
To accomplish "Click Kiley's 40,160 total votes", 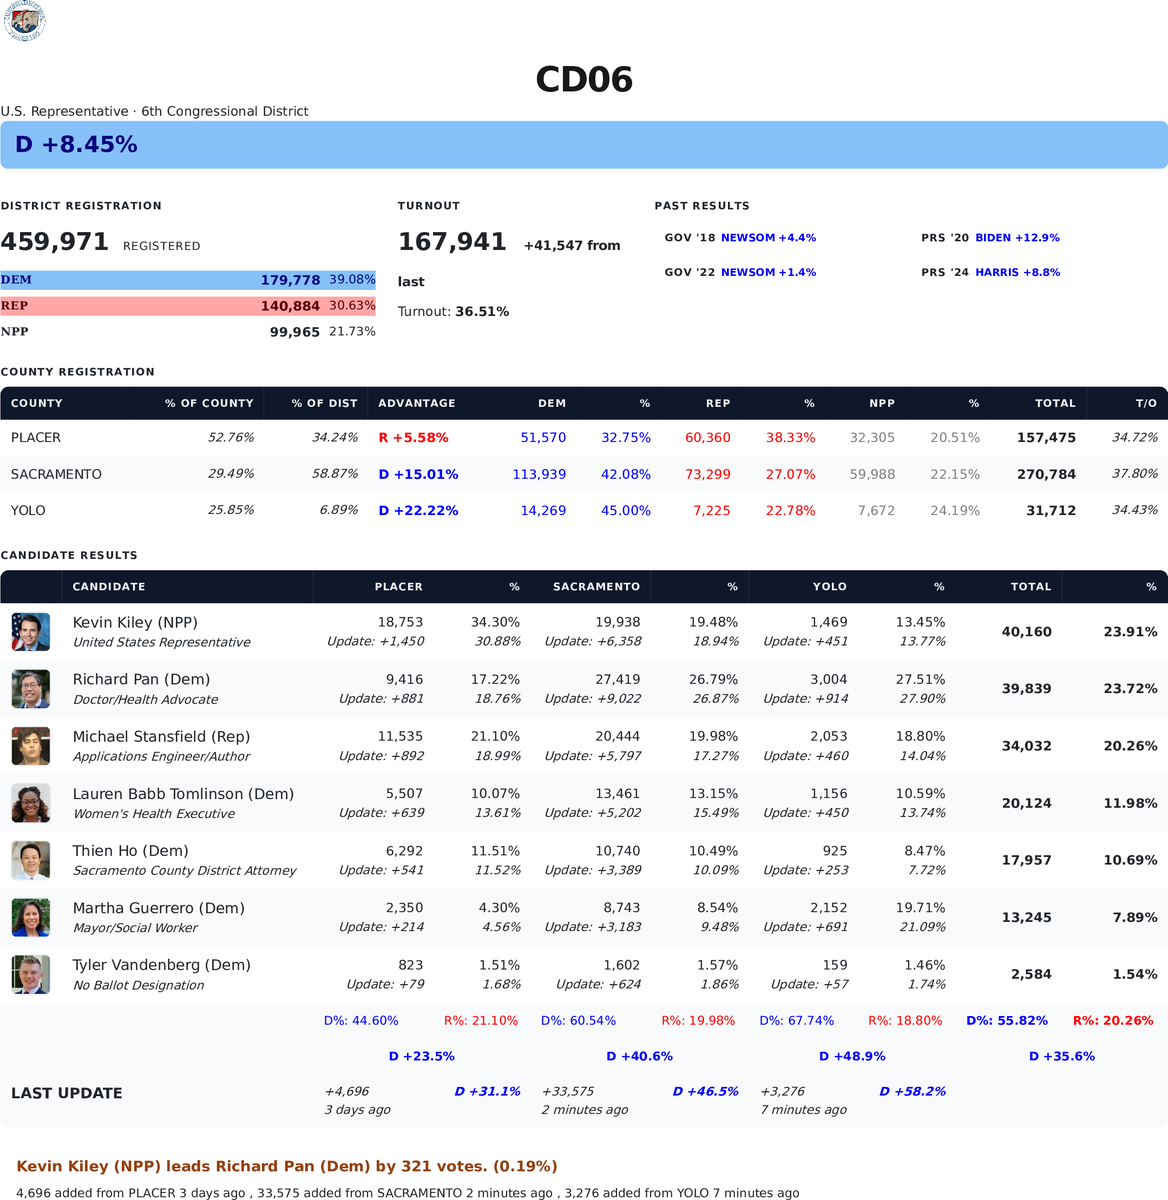I will pos(1026,632).
